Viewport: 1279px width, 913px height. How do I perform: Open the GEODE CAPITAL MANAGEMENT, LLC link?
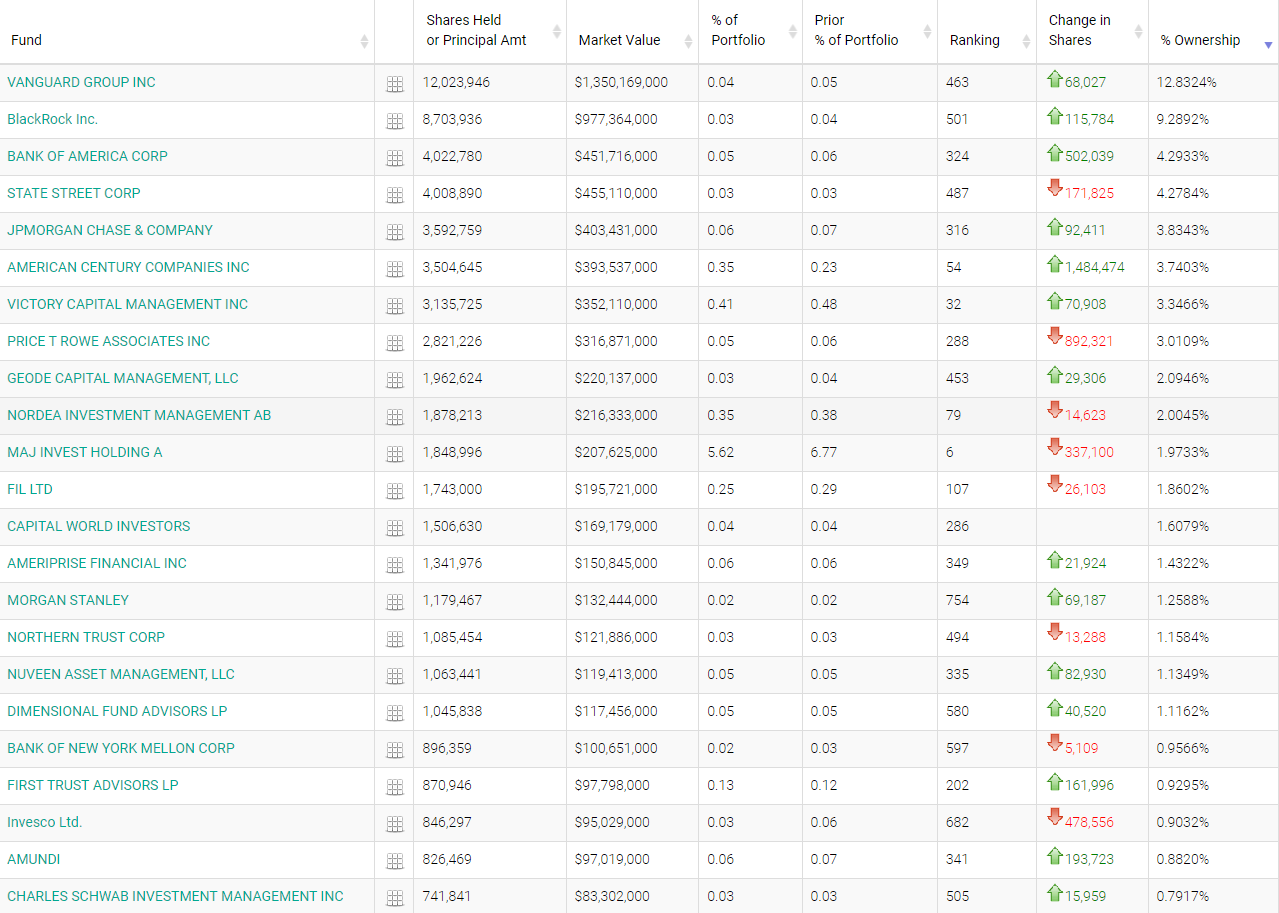tap(123, 378)
